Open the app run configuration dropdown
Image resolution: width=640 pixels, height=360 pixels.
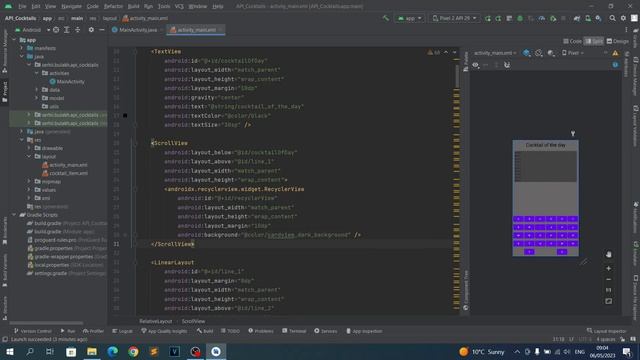coord(409,18)
